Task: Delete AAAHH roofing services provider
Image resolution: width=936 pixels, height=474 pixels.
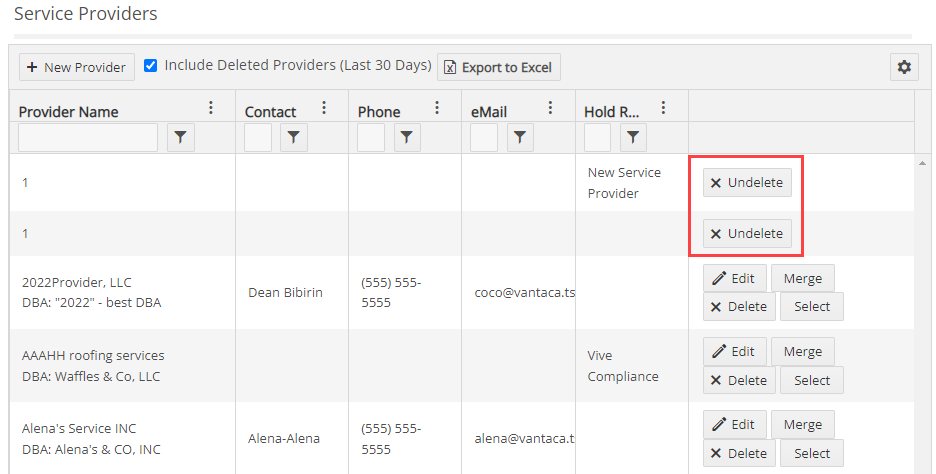Action: [739, 380]
